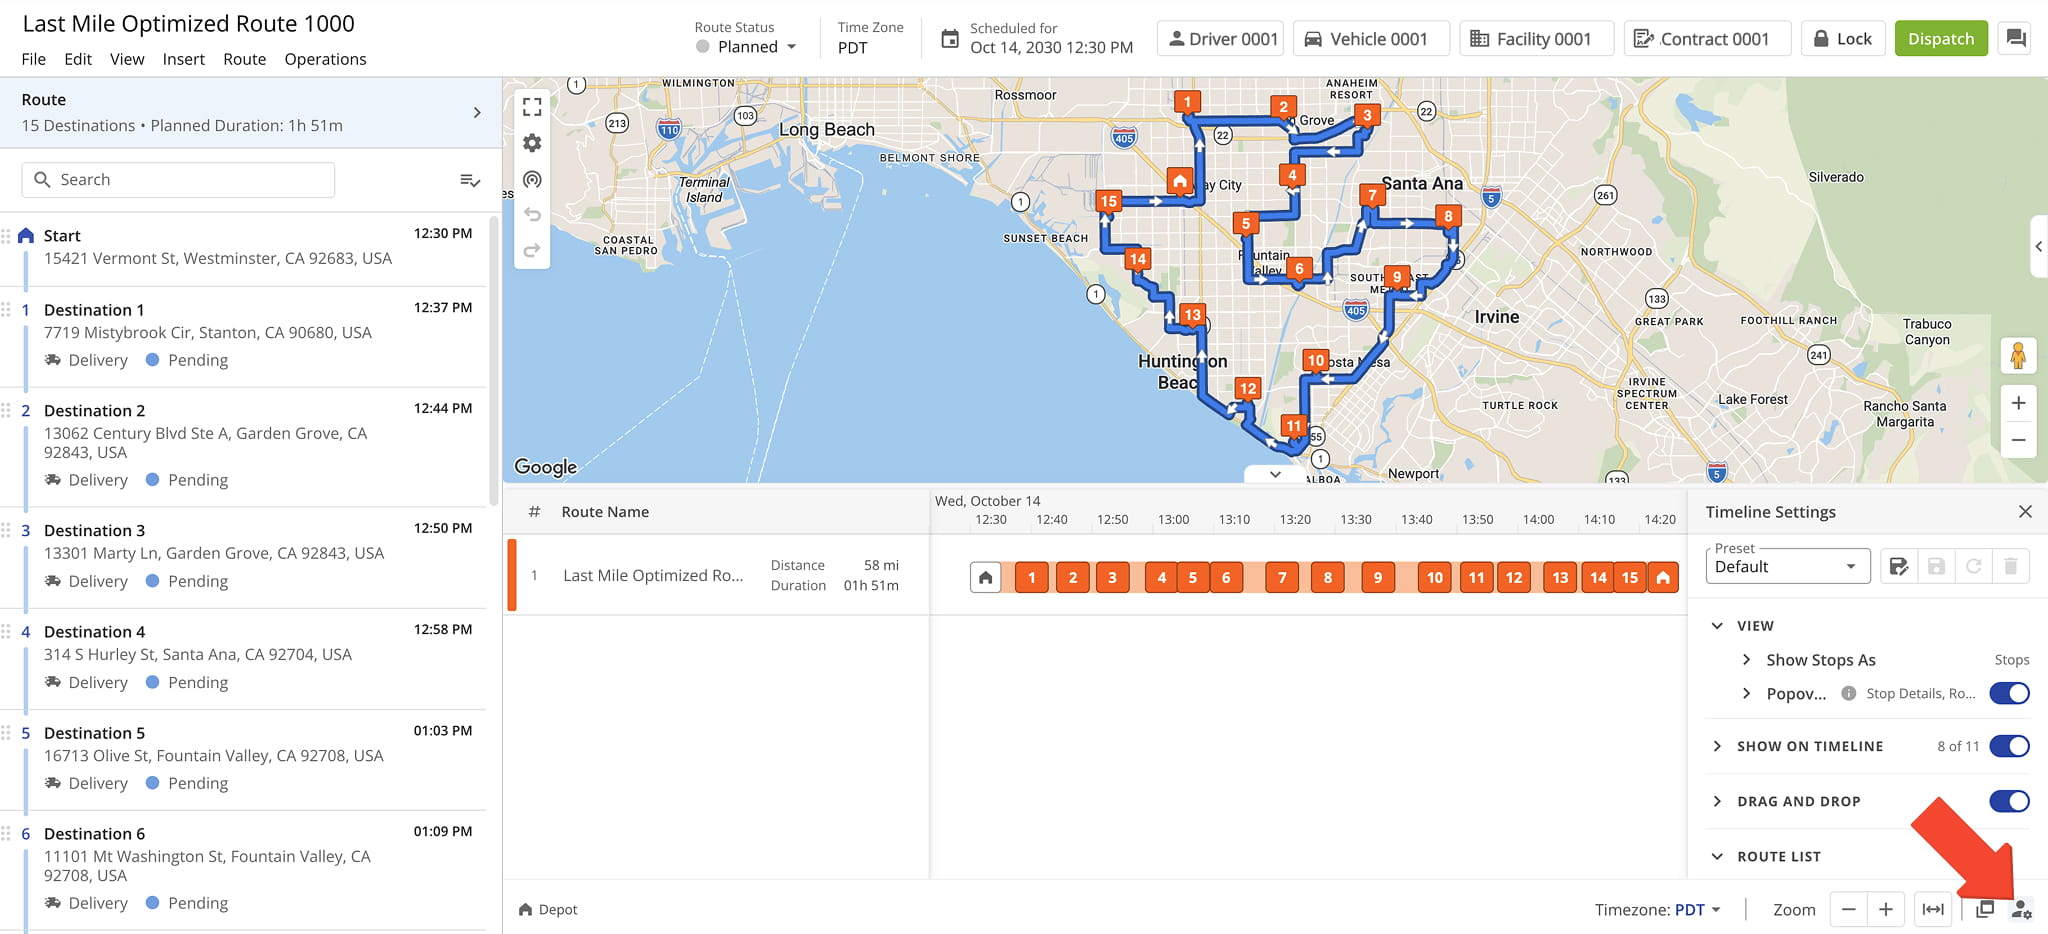Click the Driver 0001 button
The image size is (2048, 934).
click(1221, 38)
